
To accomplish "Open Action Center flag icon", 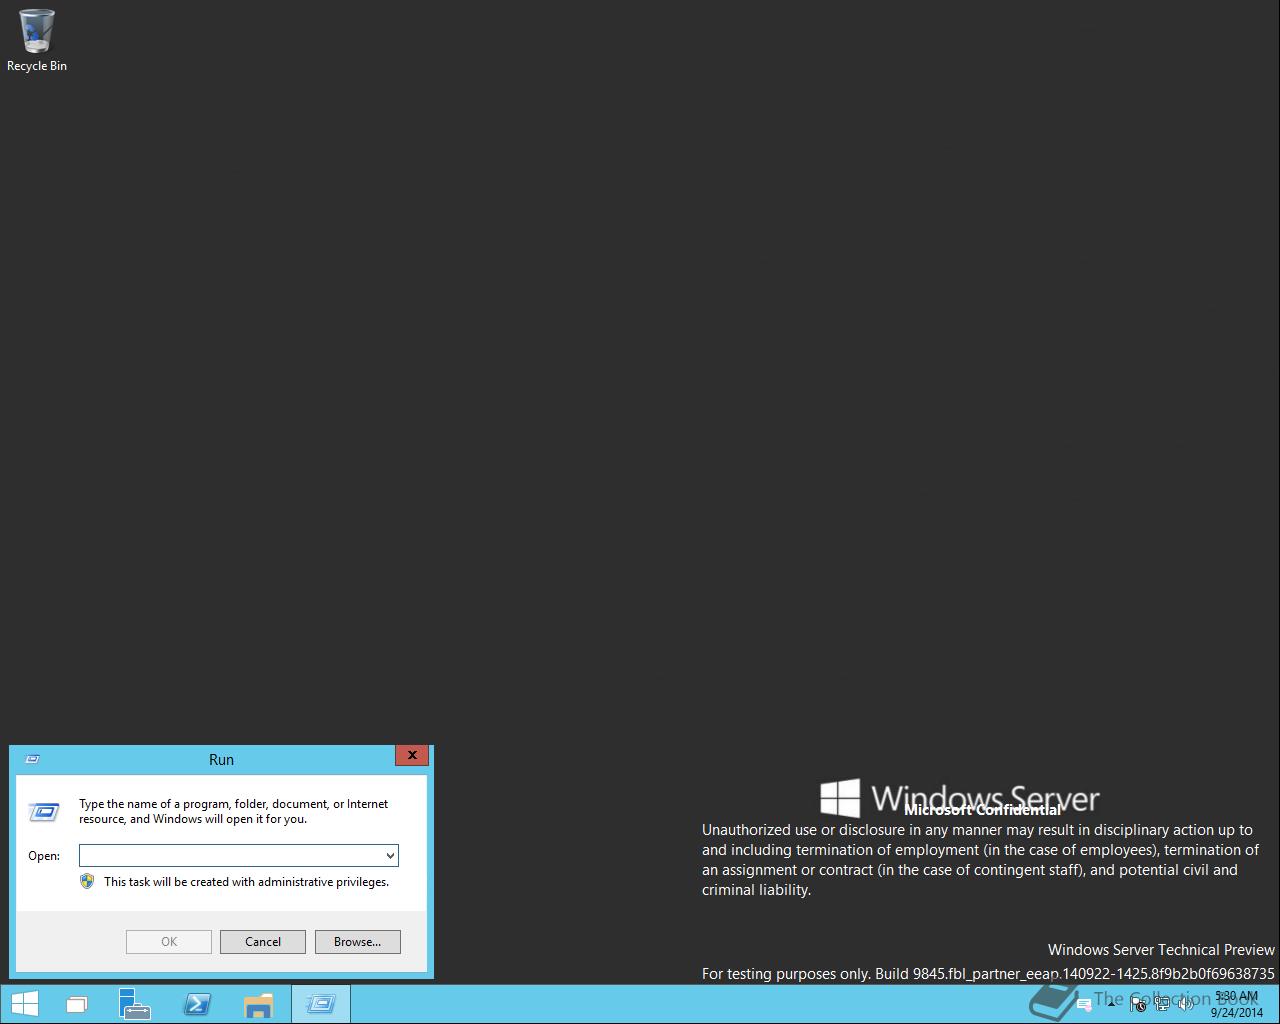I will (1138, 1004).
